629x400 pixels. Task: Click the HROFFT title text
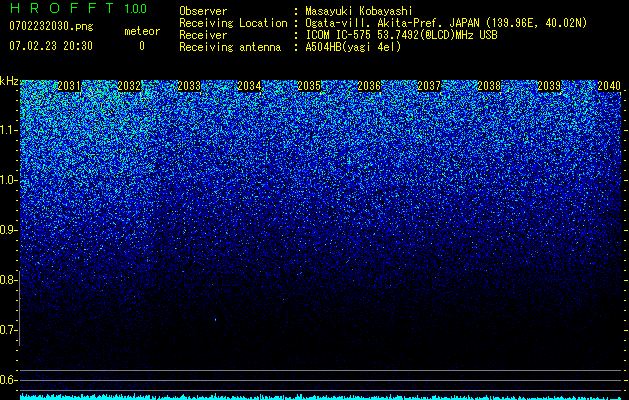pyautogui.click(x=62, y=8)
